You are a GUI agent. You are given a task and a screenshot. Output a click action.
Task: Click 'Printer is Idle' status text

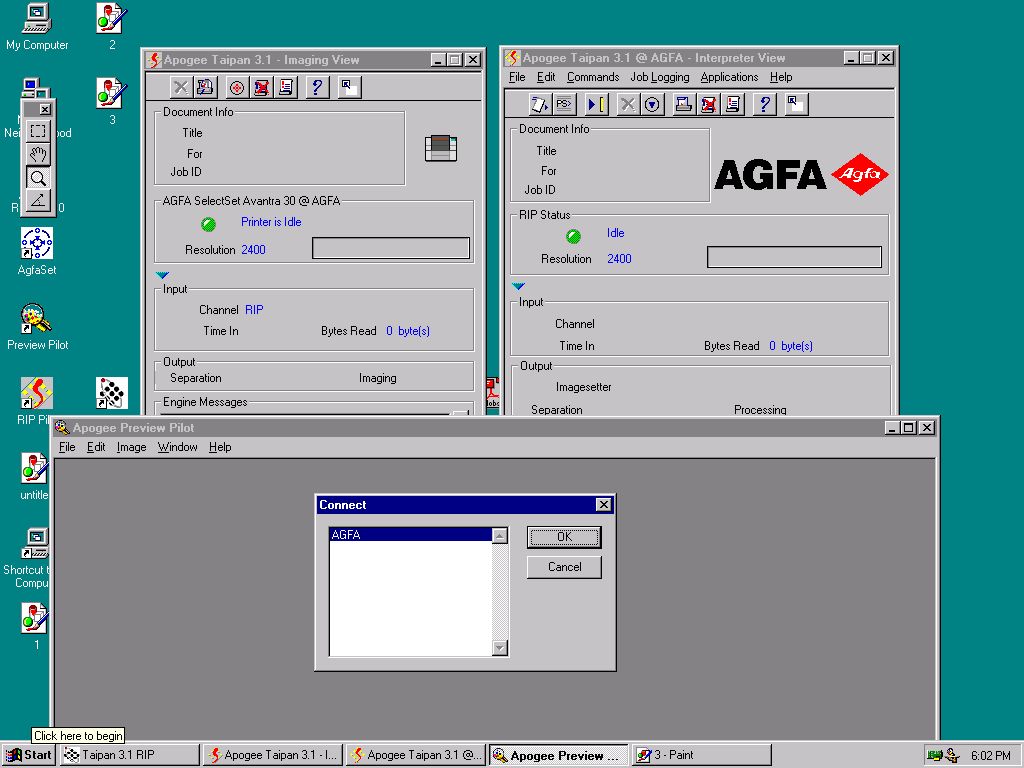(x=271, y=222)
